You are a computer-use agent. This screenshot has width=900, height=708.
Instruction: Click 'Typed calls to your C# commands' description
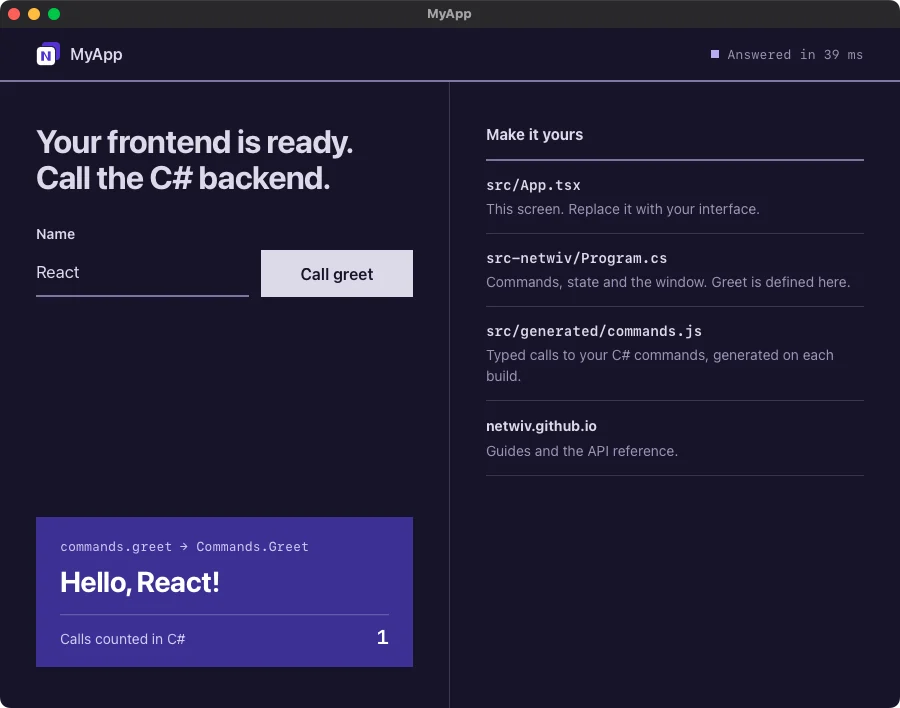pos(660,365)
